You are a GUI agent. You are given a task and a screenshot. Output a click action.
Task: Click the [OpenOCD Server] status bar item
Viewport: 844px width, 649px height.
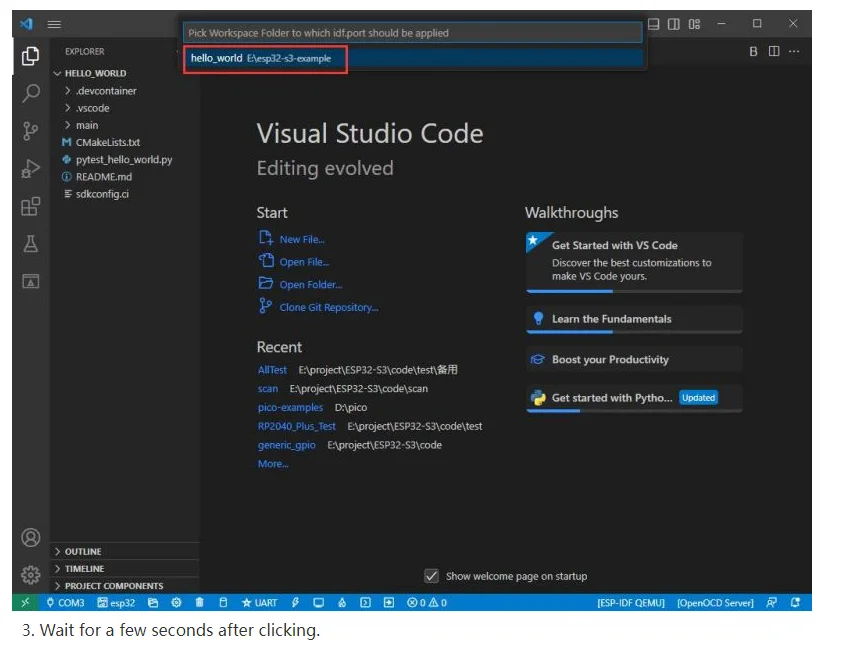(715, 603)
